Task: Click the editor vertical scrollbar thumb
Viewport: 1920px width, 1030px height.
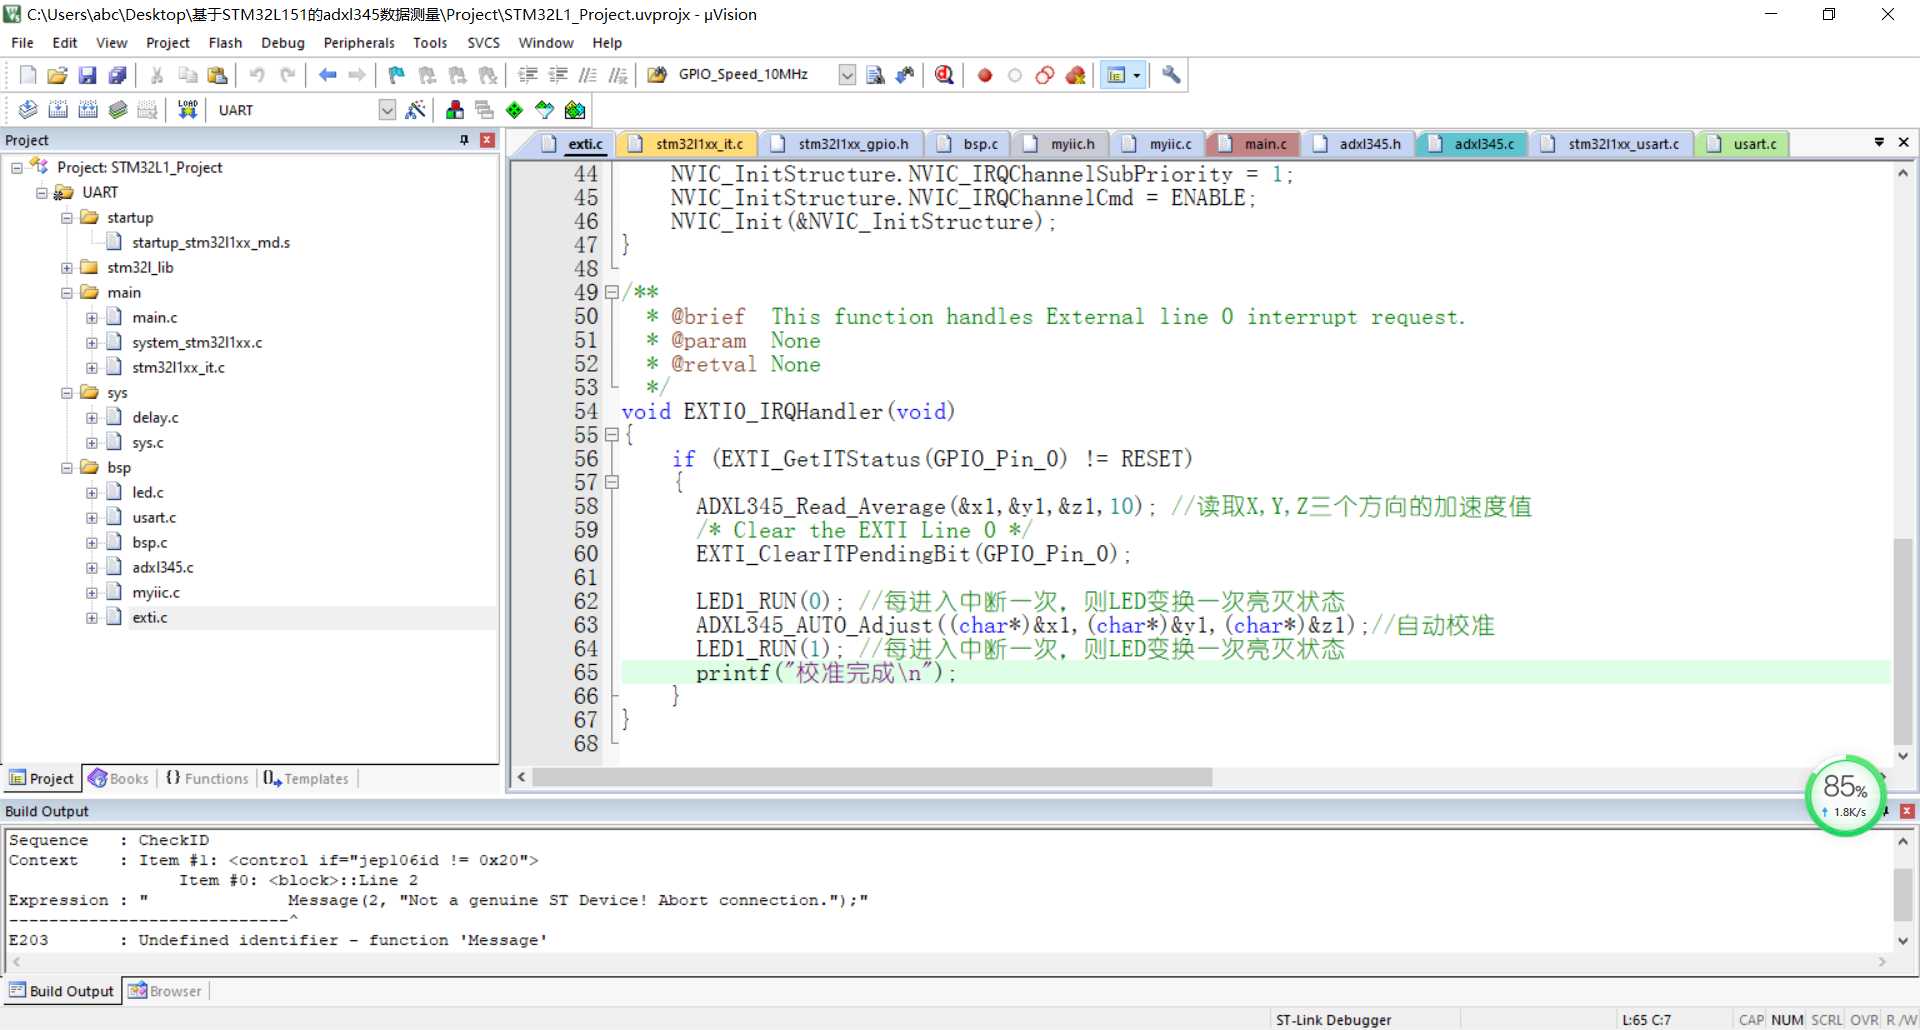Action: point(1903,640)
